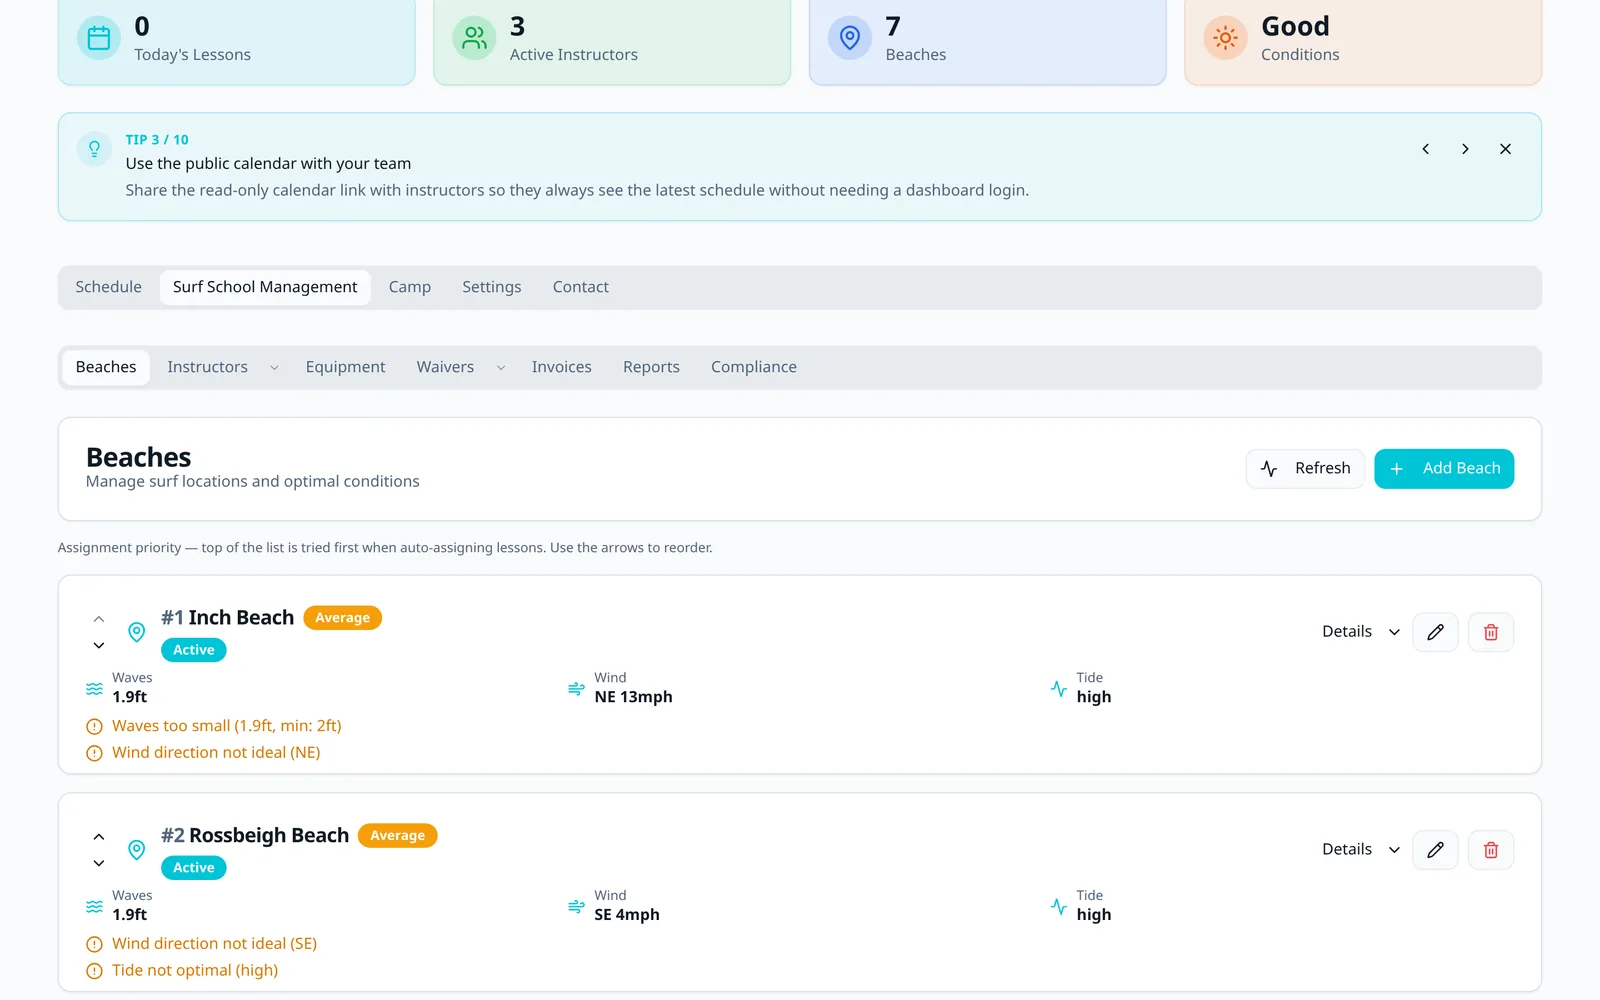Click the Add Beach button
1600x1000 pixels.
tap(1444, 469)
